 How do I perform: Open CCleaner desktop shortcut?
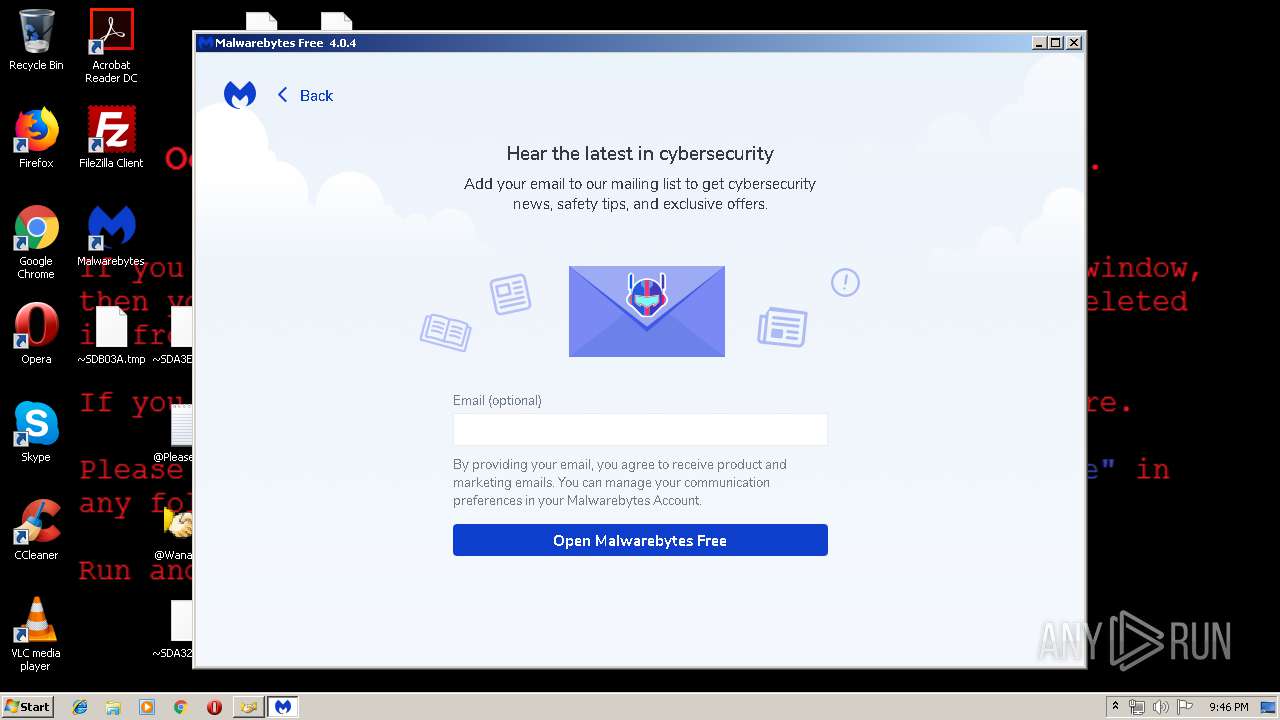pos(36,529)
